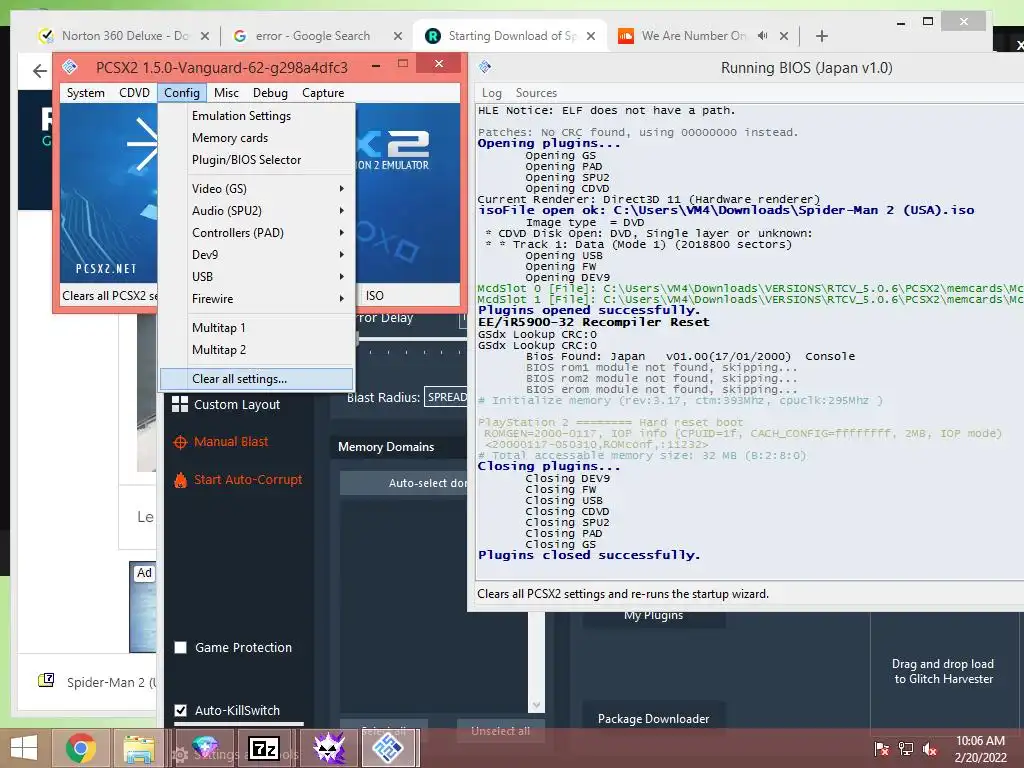Image resolution: width=1024 pixels, height=768 pixels.
Task: Click the Manual Blast crosshair icon
Action: pos(180,442)
